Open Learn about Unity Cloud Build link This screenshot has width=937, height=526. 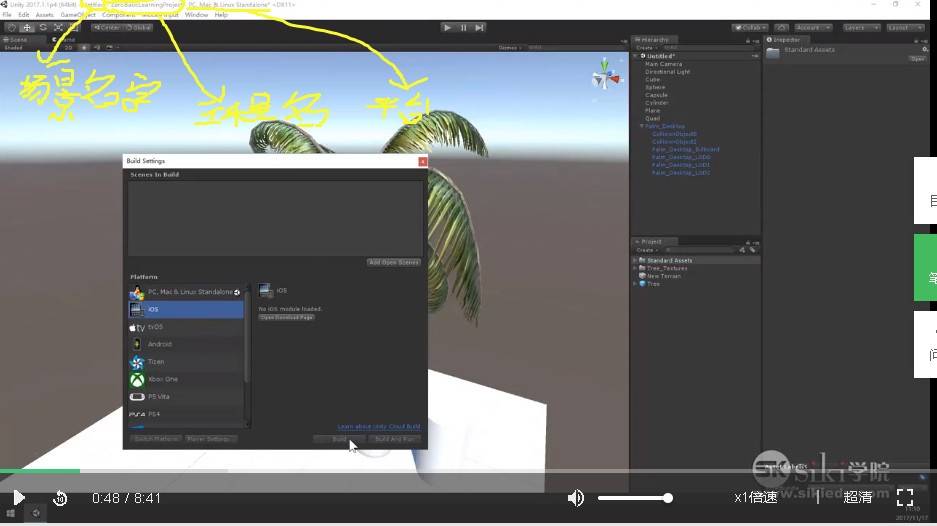pos(379,427)
